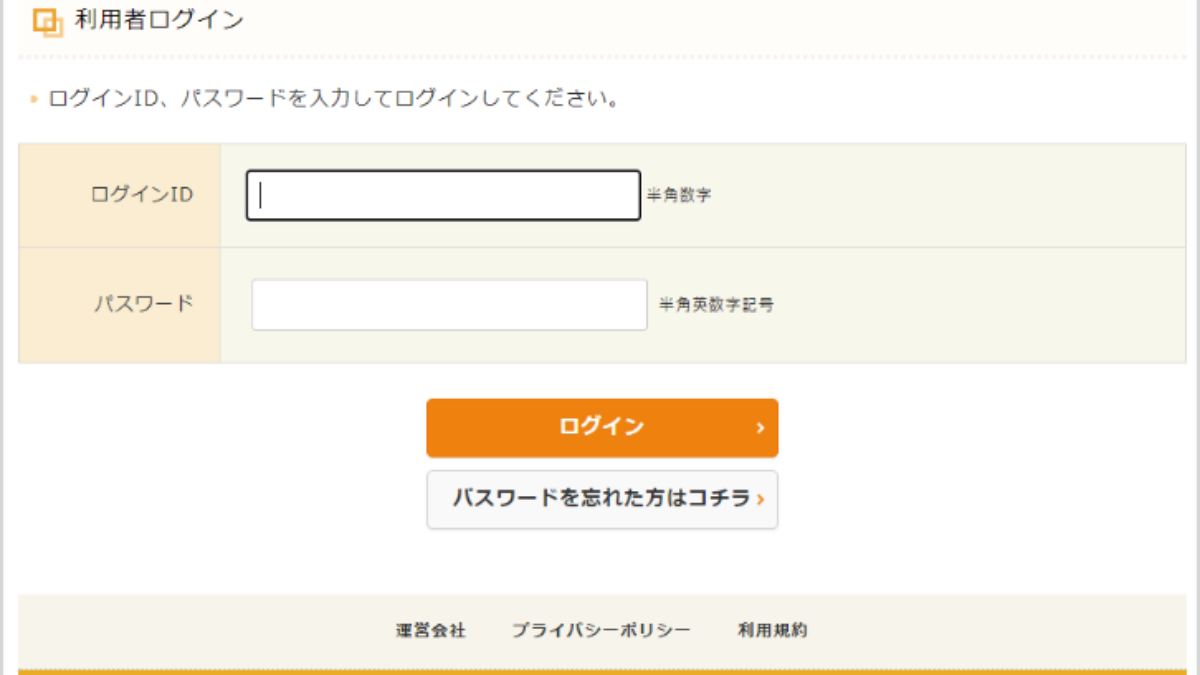Click the 半角数字 hint text
Screen dimensions: 1200x675
679,195
